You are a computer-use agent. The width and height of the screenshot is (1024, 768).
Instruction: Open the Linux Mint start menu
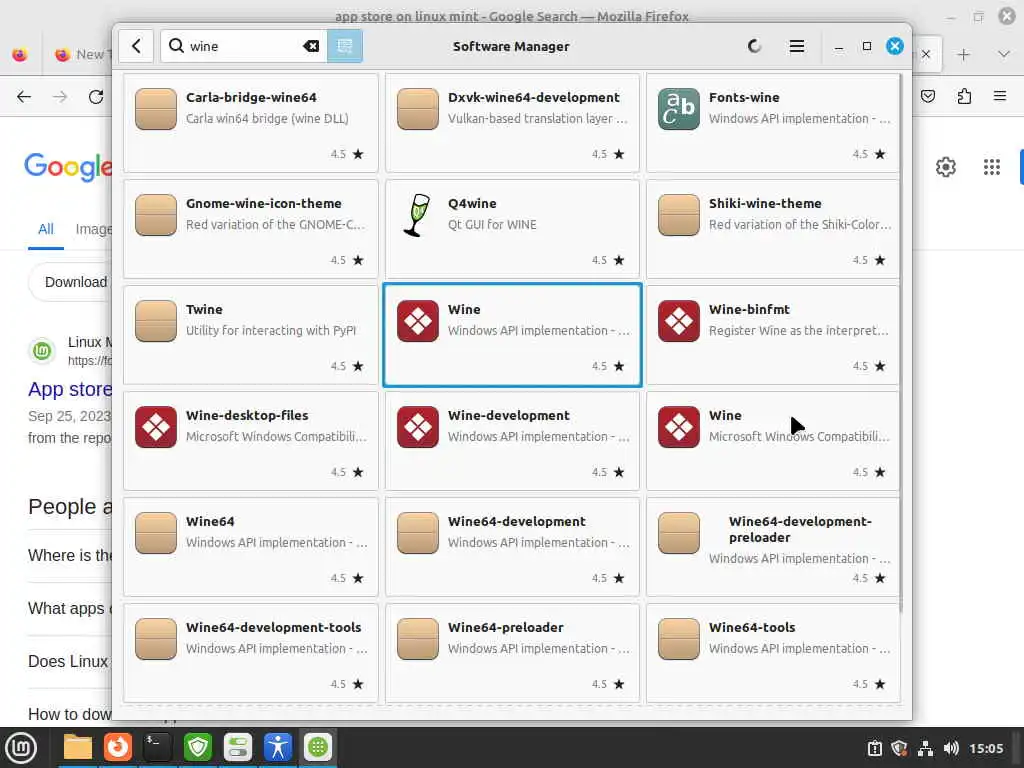click(21, 748)
